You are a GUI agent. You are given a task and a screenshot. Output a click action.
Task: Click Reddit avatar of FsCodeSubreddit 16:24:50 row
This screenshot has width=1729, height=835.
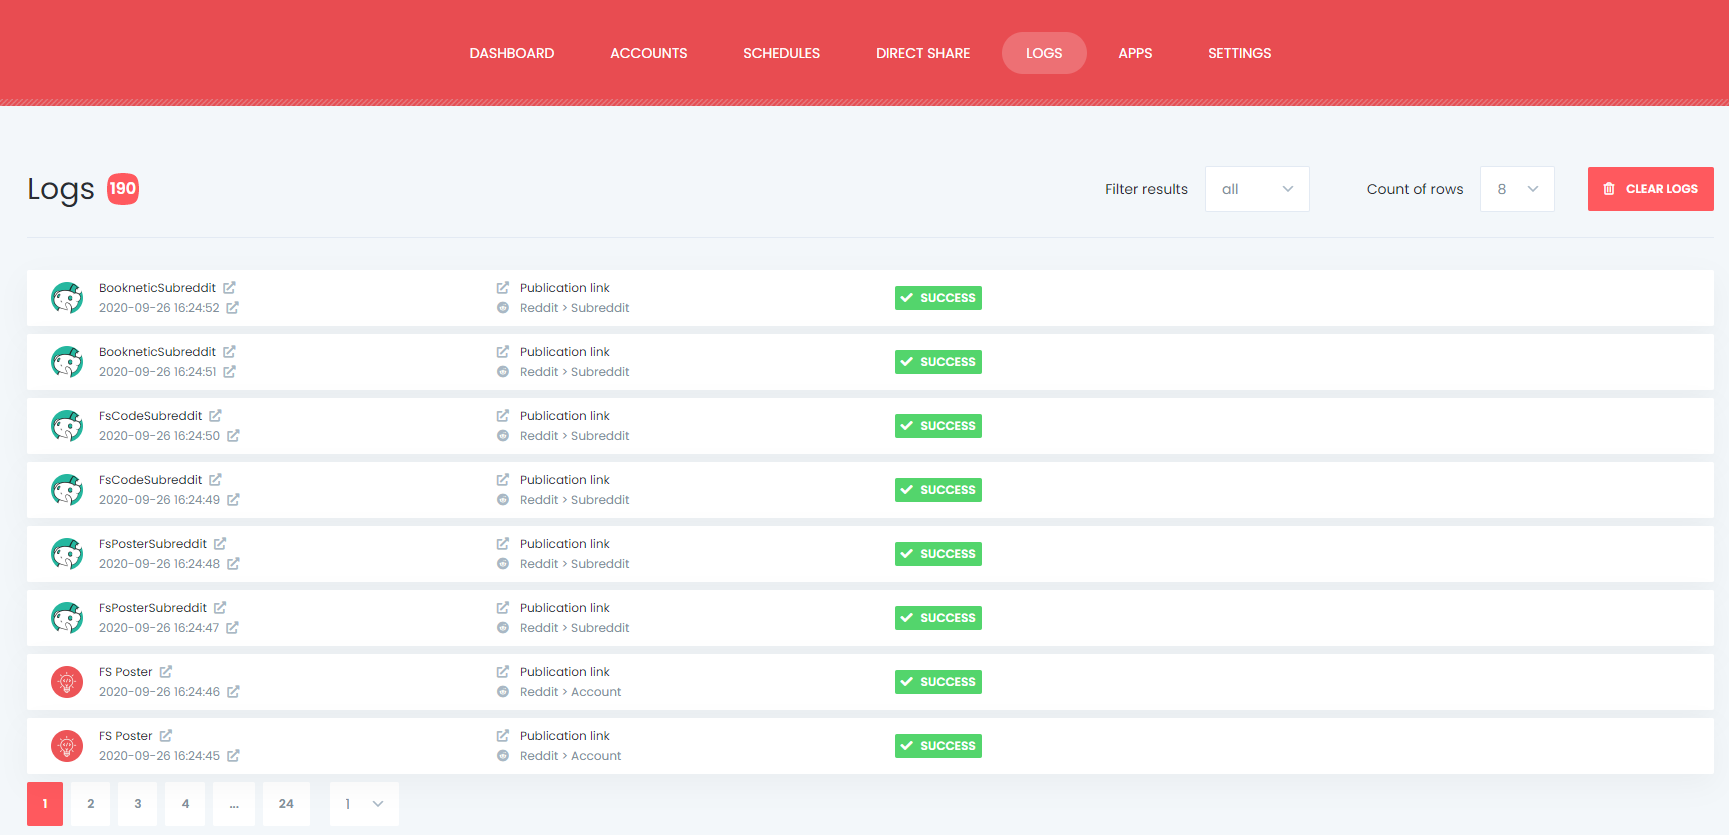coord(67,426)
